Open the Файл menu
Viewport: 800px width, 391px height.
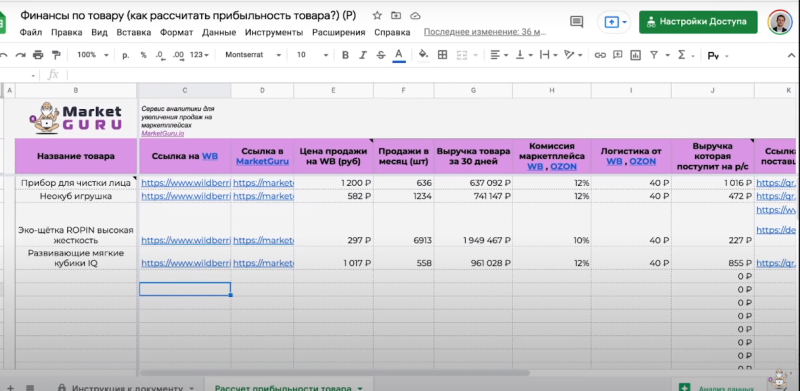(x=31, y=33)
